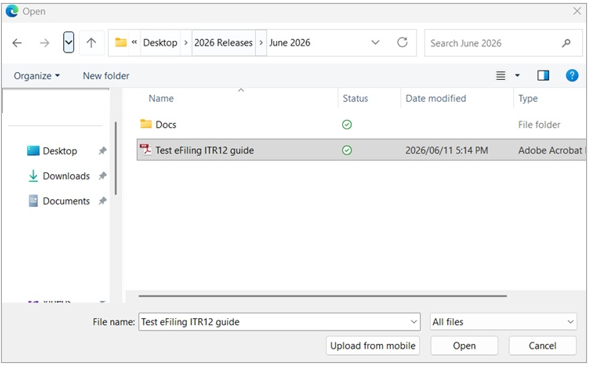Open Help with question mark icon
Image resolution: width=596 pixels, height=367 pixels.
572,76
